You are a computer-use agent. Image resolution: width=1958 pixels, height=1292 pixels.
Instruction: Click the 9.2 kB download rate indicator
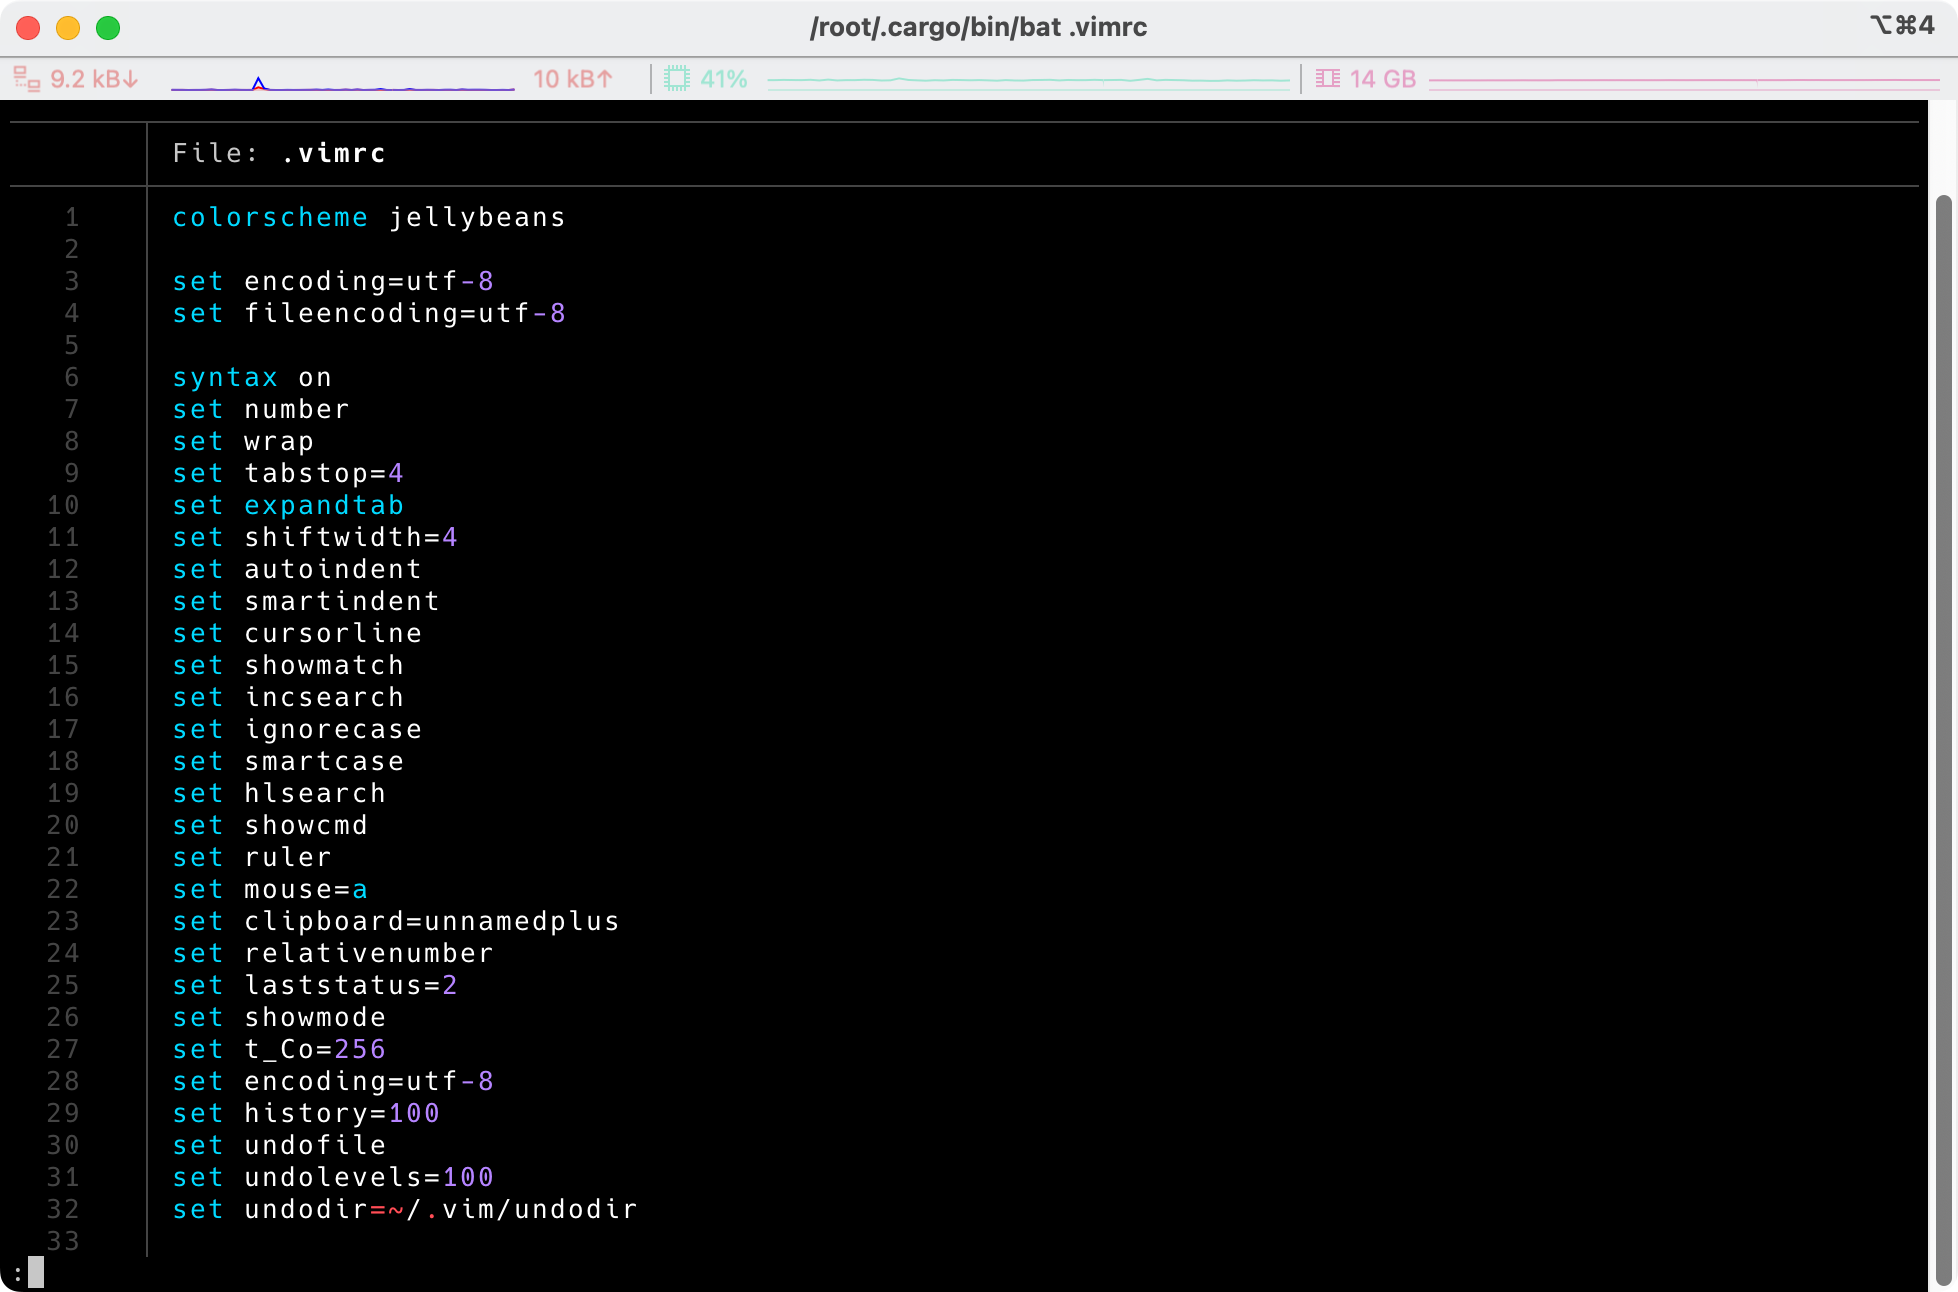click(94, 79)
